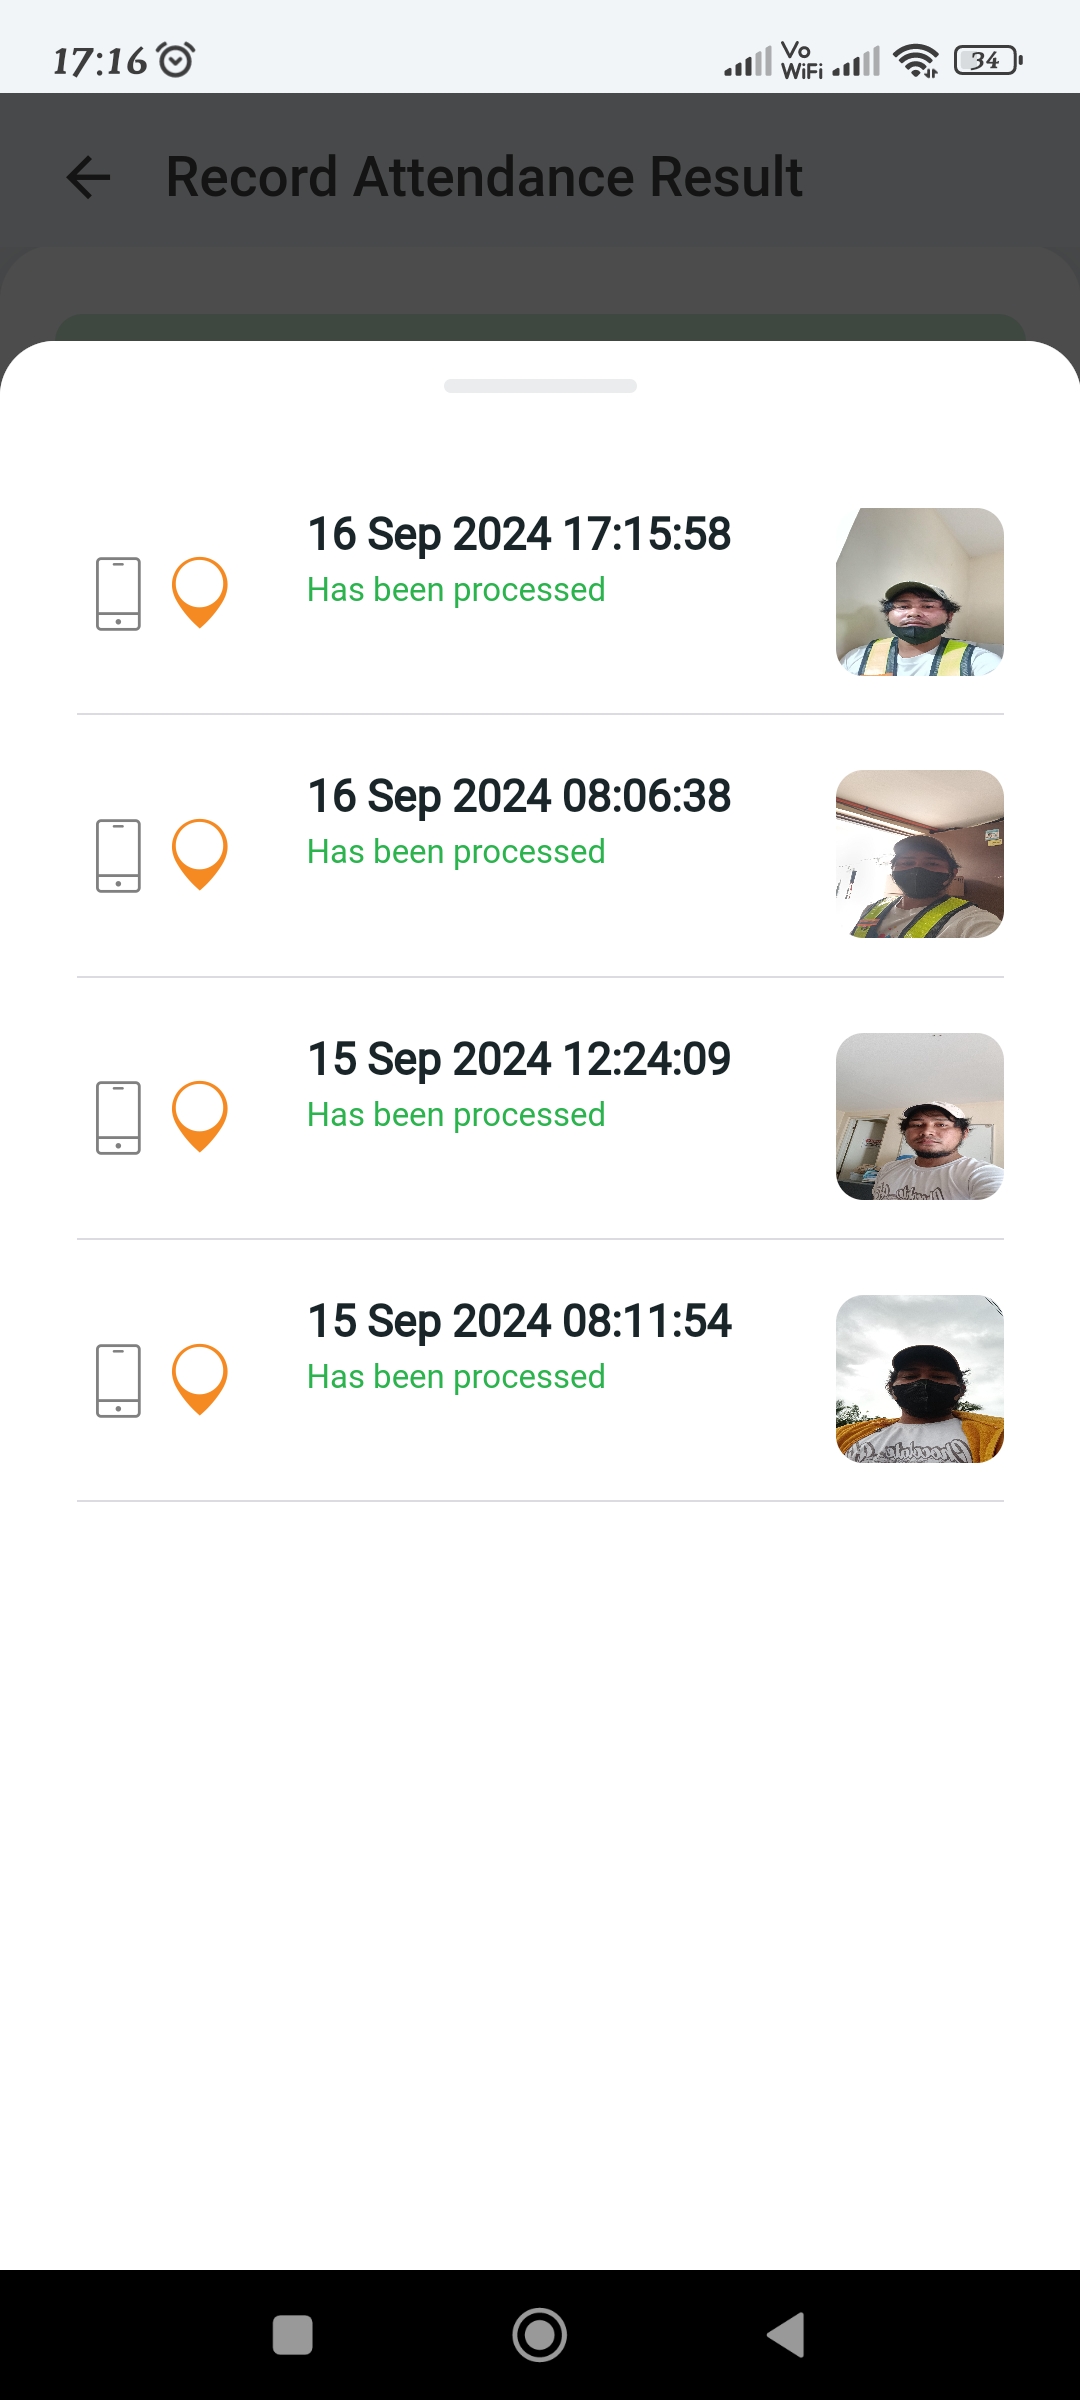Tap the bottom sheet drag handle

click(540, 386)
